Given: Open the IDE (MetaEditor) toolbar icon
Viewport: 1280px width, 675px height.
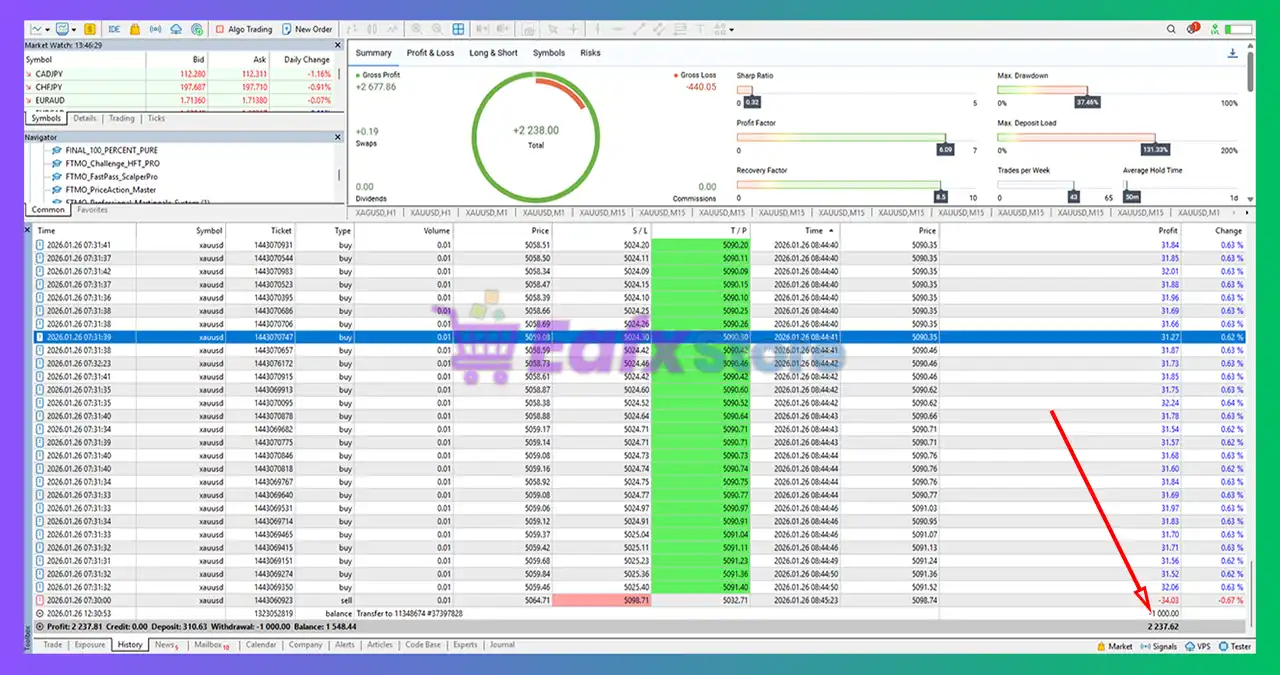Looking at the screenshot, I should click(115, 29).
